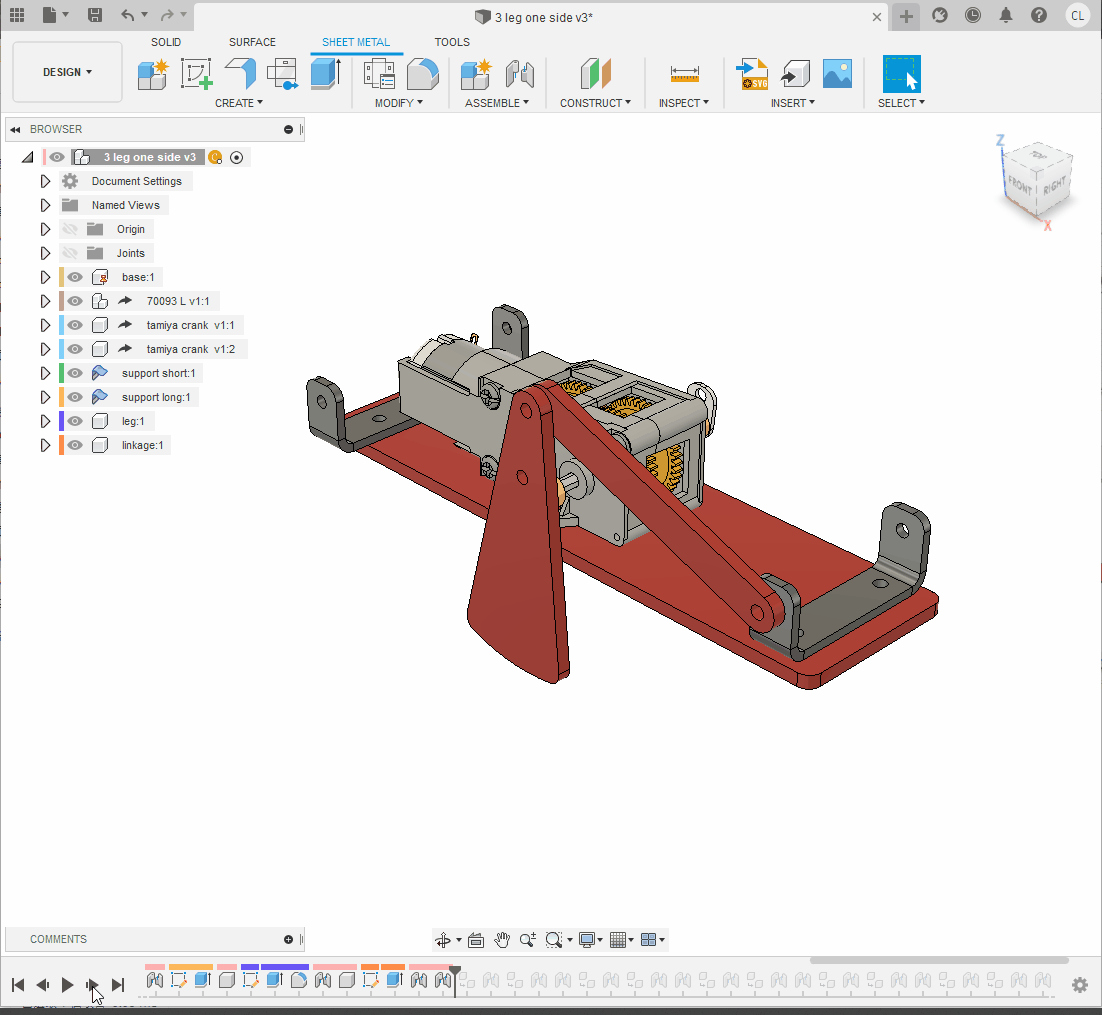The image size is (1102, 1015).
Task: Click the Insert Canvas image icon
Action: tap(837, 74)
